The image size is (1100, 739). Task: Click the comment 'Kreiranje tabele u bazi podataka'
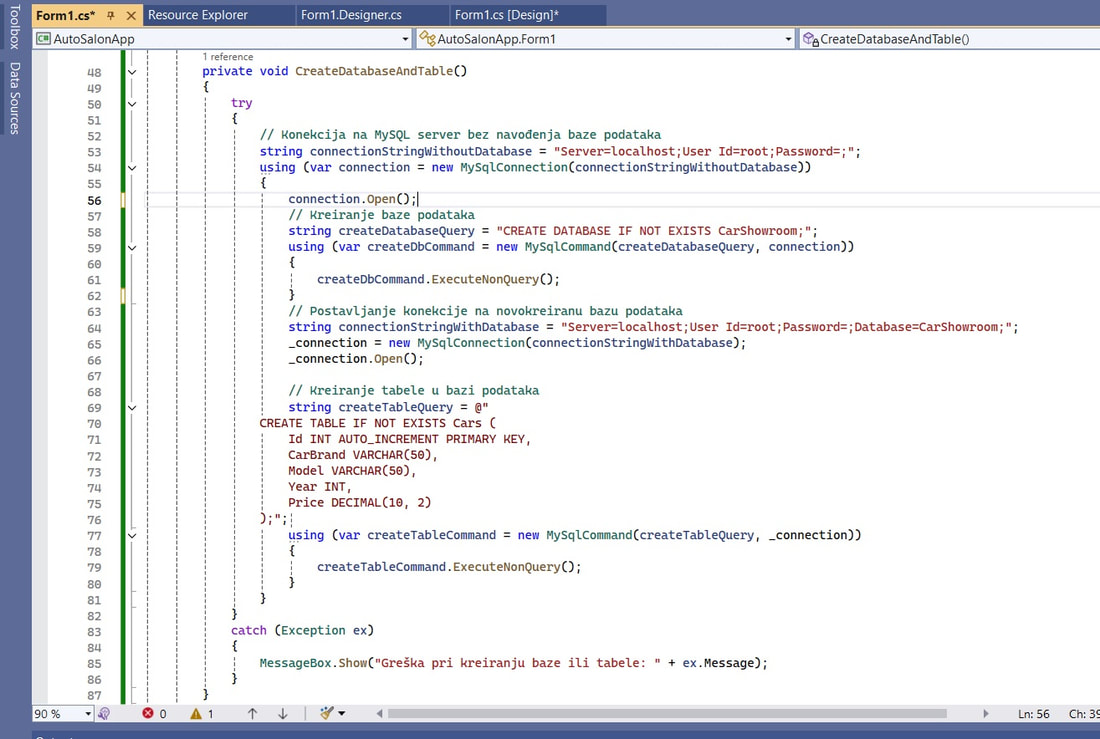point(413,390)
